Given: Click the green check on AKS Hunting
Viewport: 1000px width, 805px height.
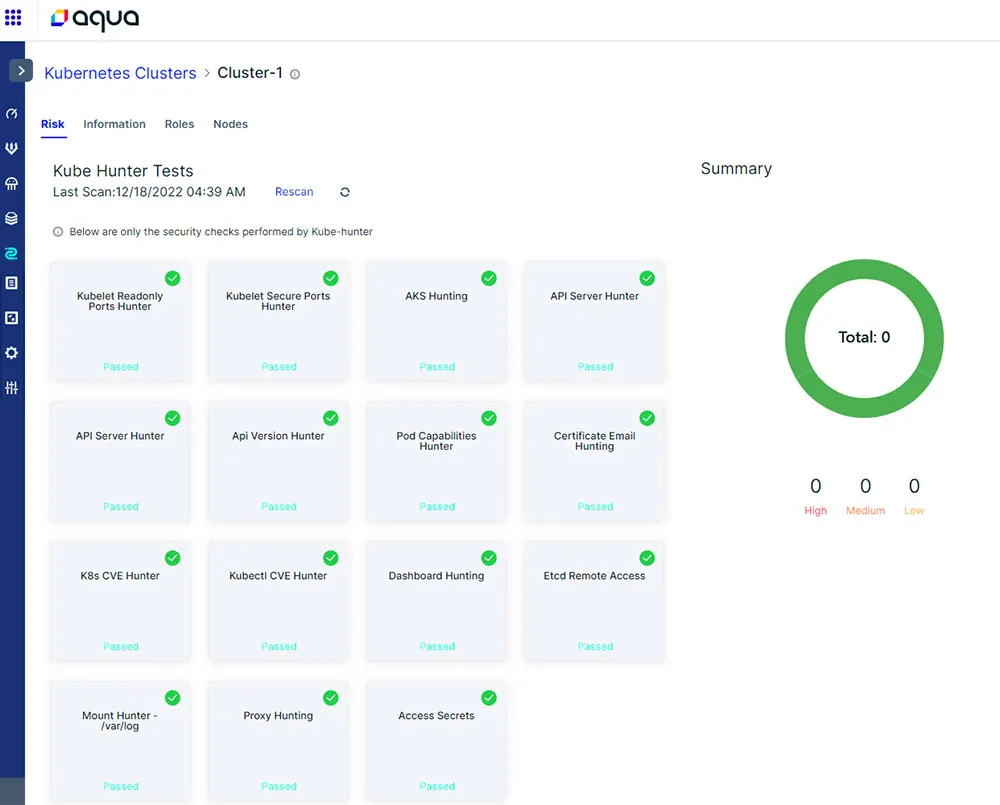Looking at the screenshot, I should pyautogui.click(x=489, y=278).
